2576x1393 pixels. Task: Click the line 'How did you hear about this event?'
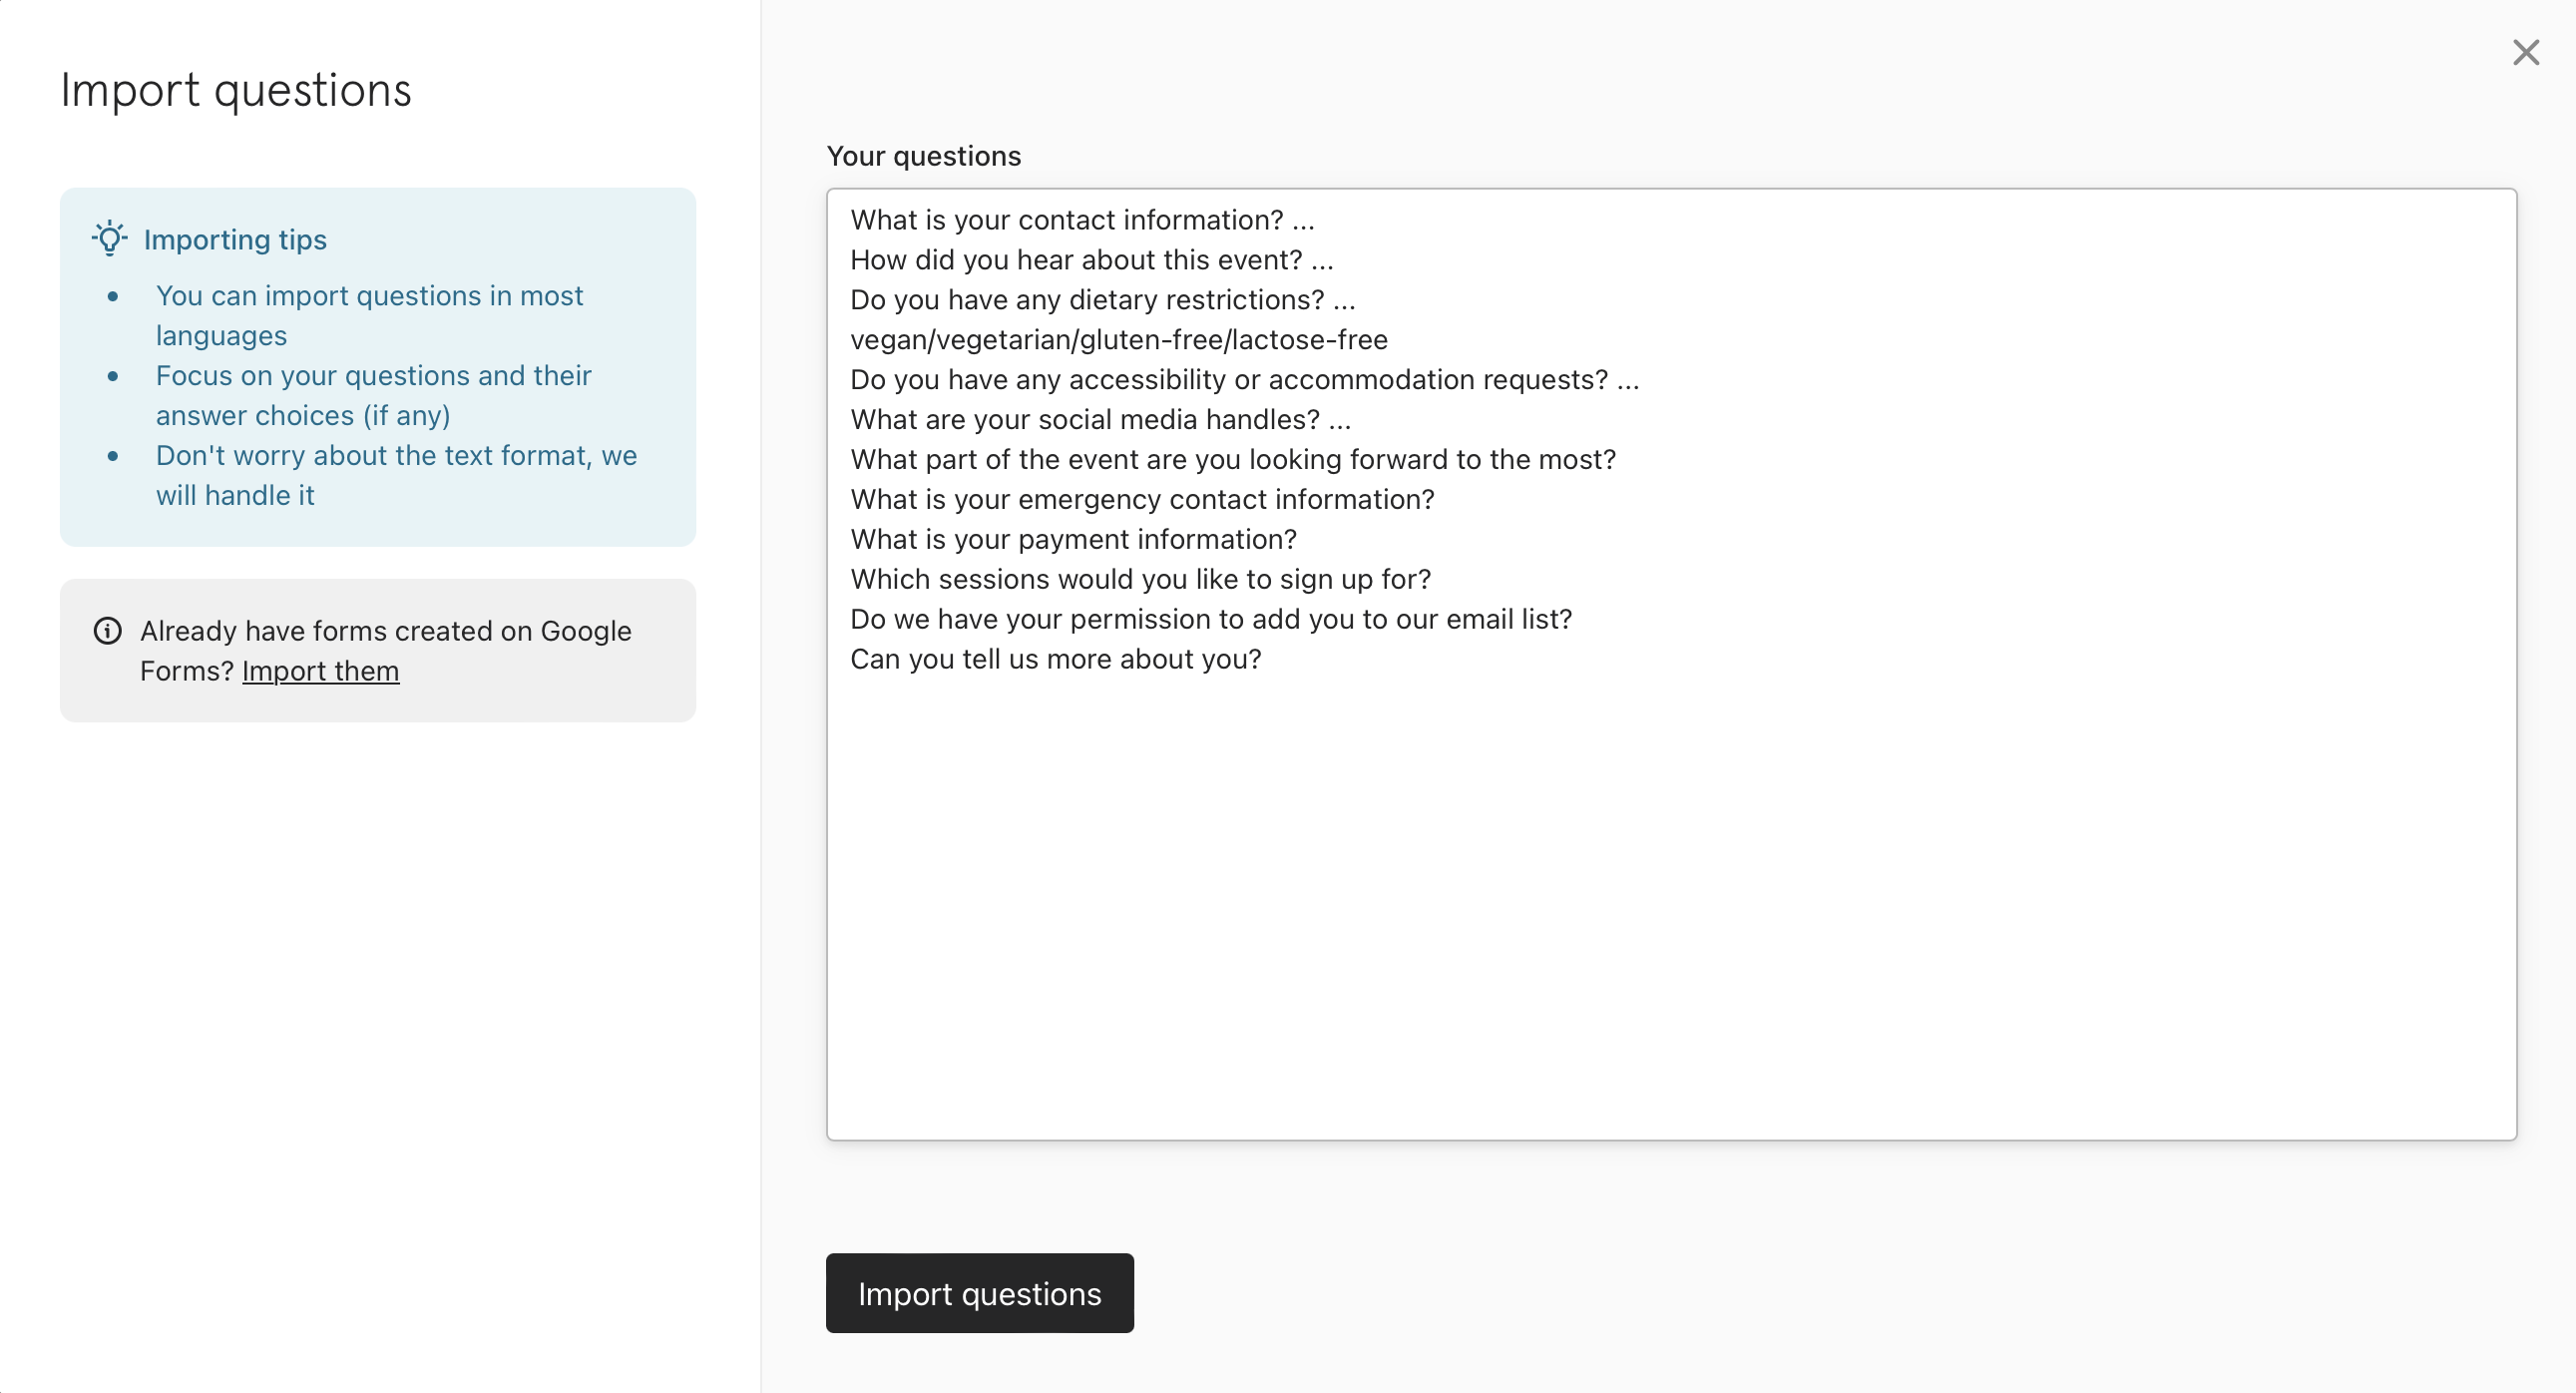1091,260
